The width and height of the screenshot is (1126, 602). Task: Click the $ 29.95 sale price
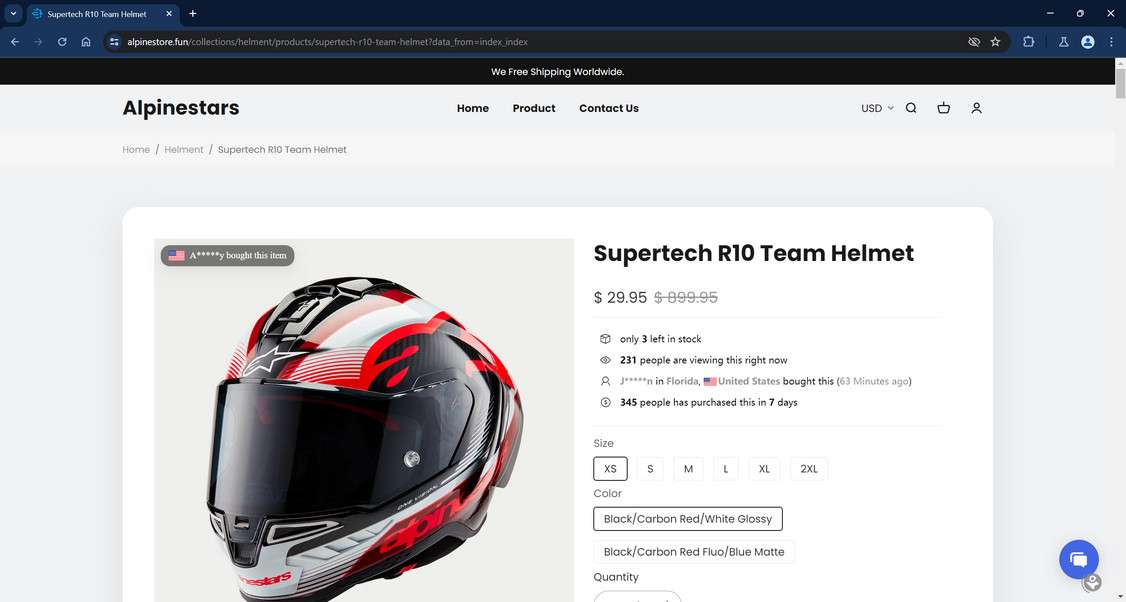coord(620,297)
